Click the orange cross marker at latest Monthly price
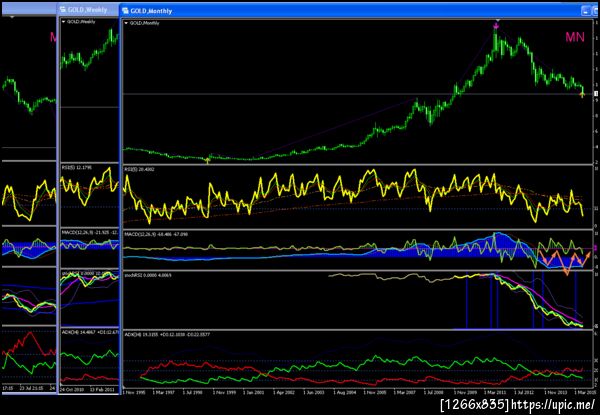The height and width of the screenshot is (415, 600). coord(582,94)
